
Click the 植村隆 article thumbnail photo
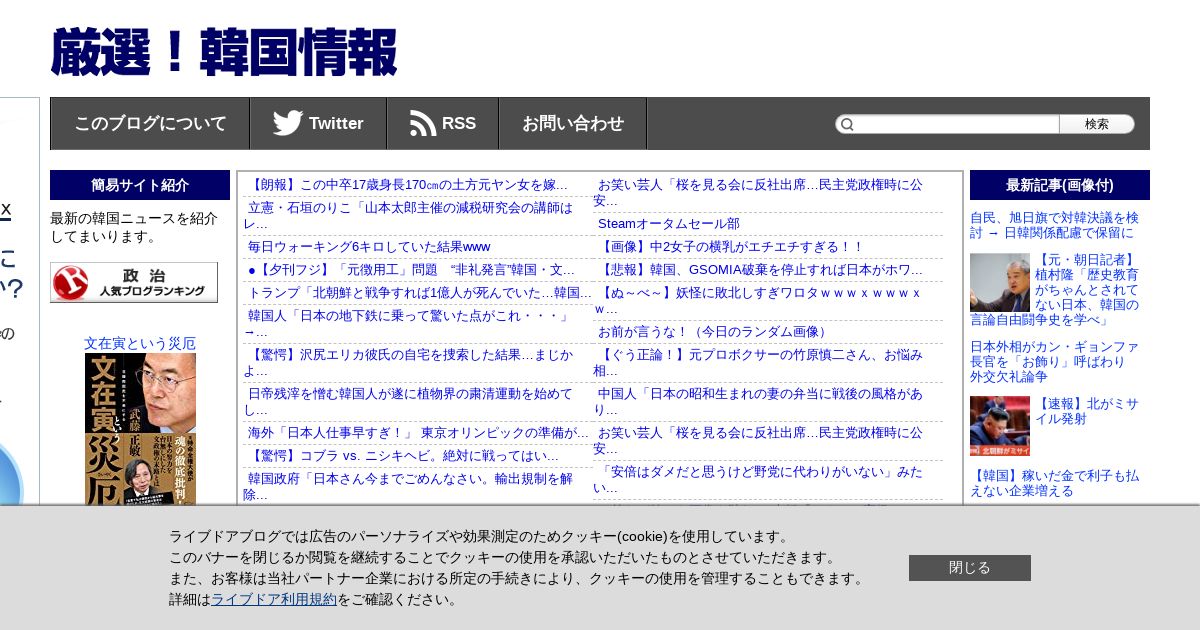[x=1000, y=282]
